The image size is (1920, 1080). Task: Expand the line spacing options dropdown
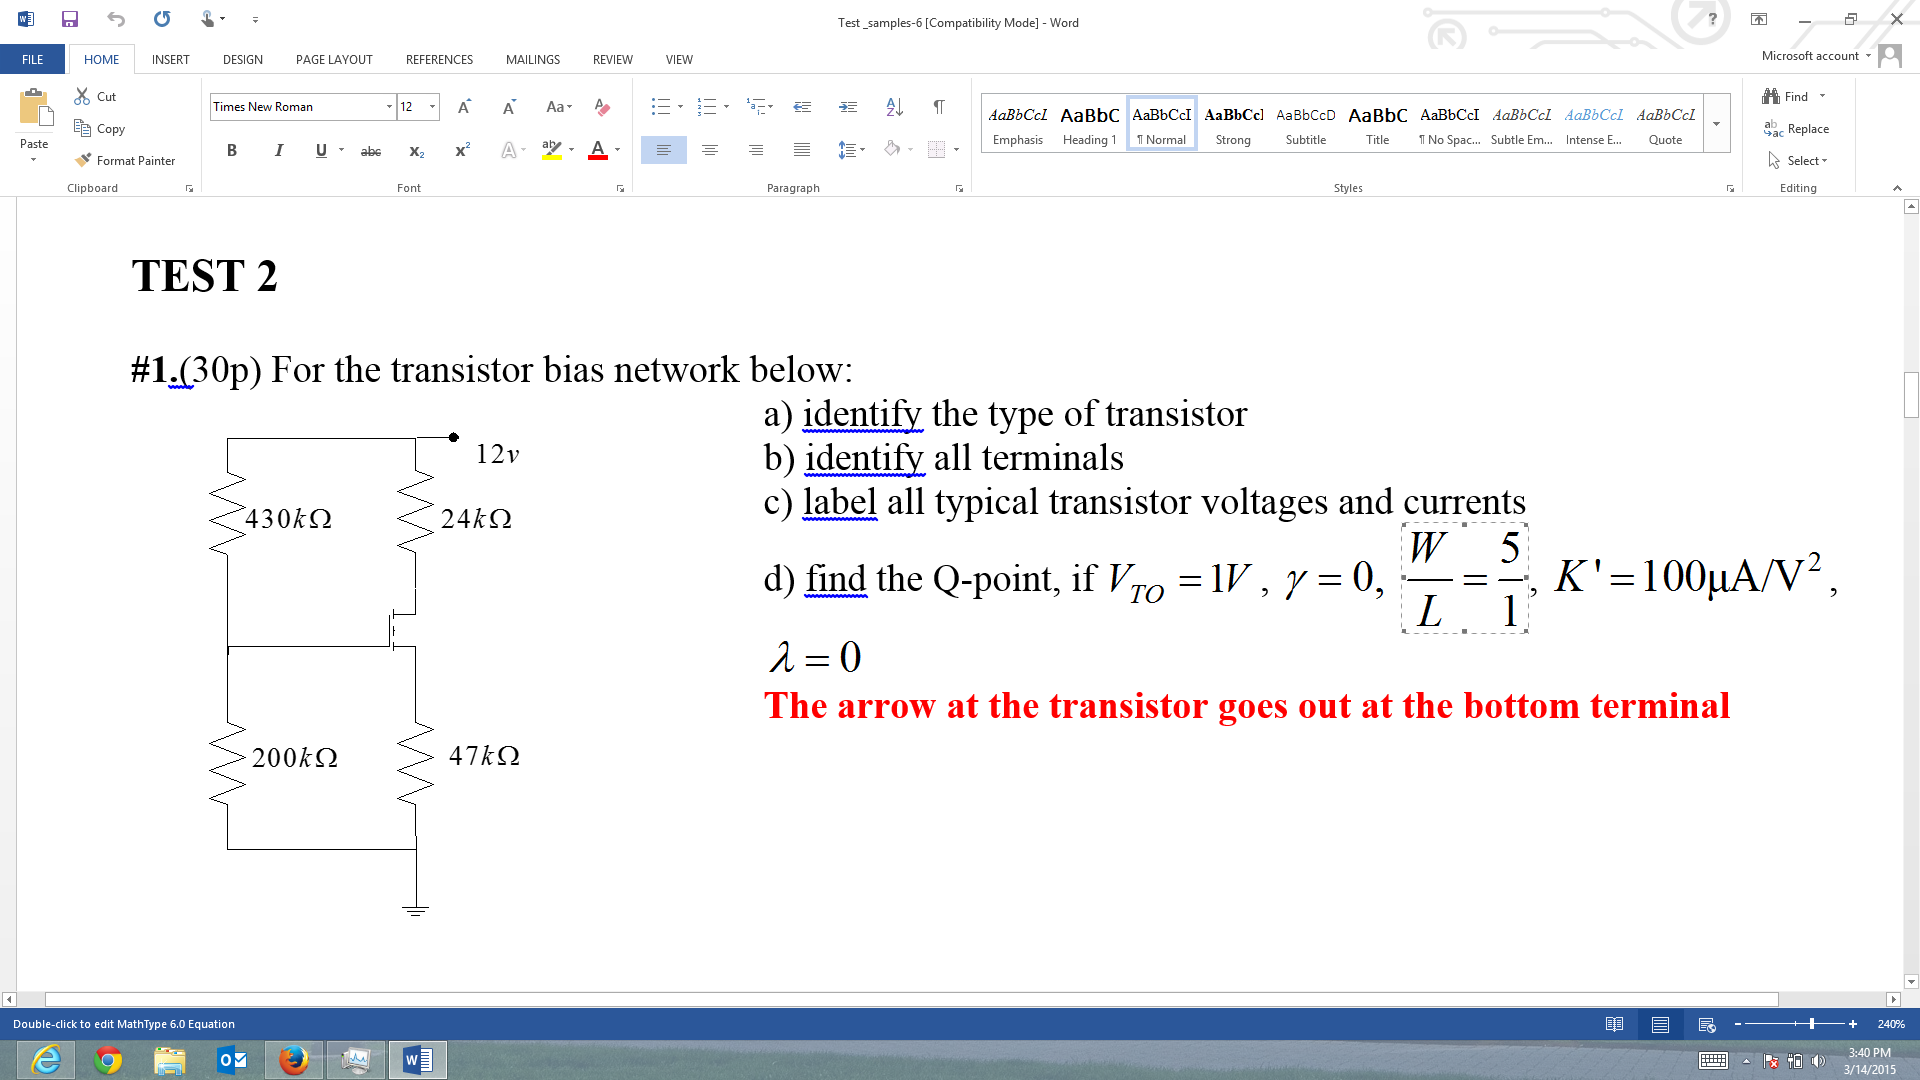click(861, 150)
